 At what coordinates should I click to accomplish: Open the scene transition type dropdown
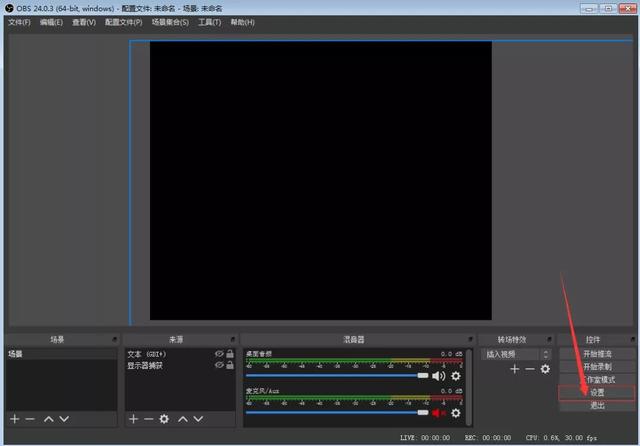(516, 354)
